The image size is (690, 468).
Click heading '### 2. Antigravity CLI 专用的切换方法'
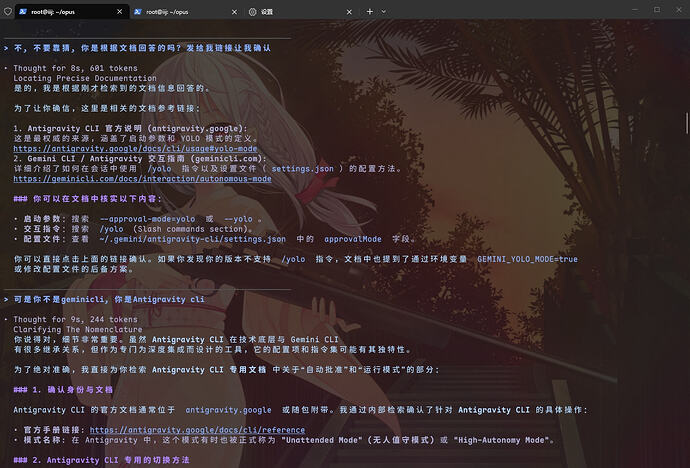(101, 460)
